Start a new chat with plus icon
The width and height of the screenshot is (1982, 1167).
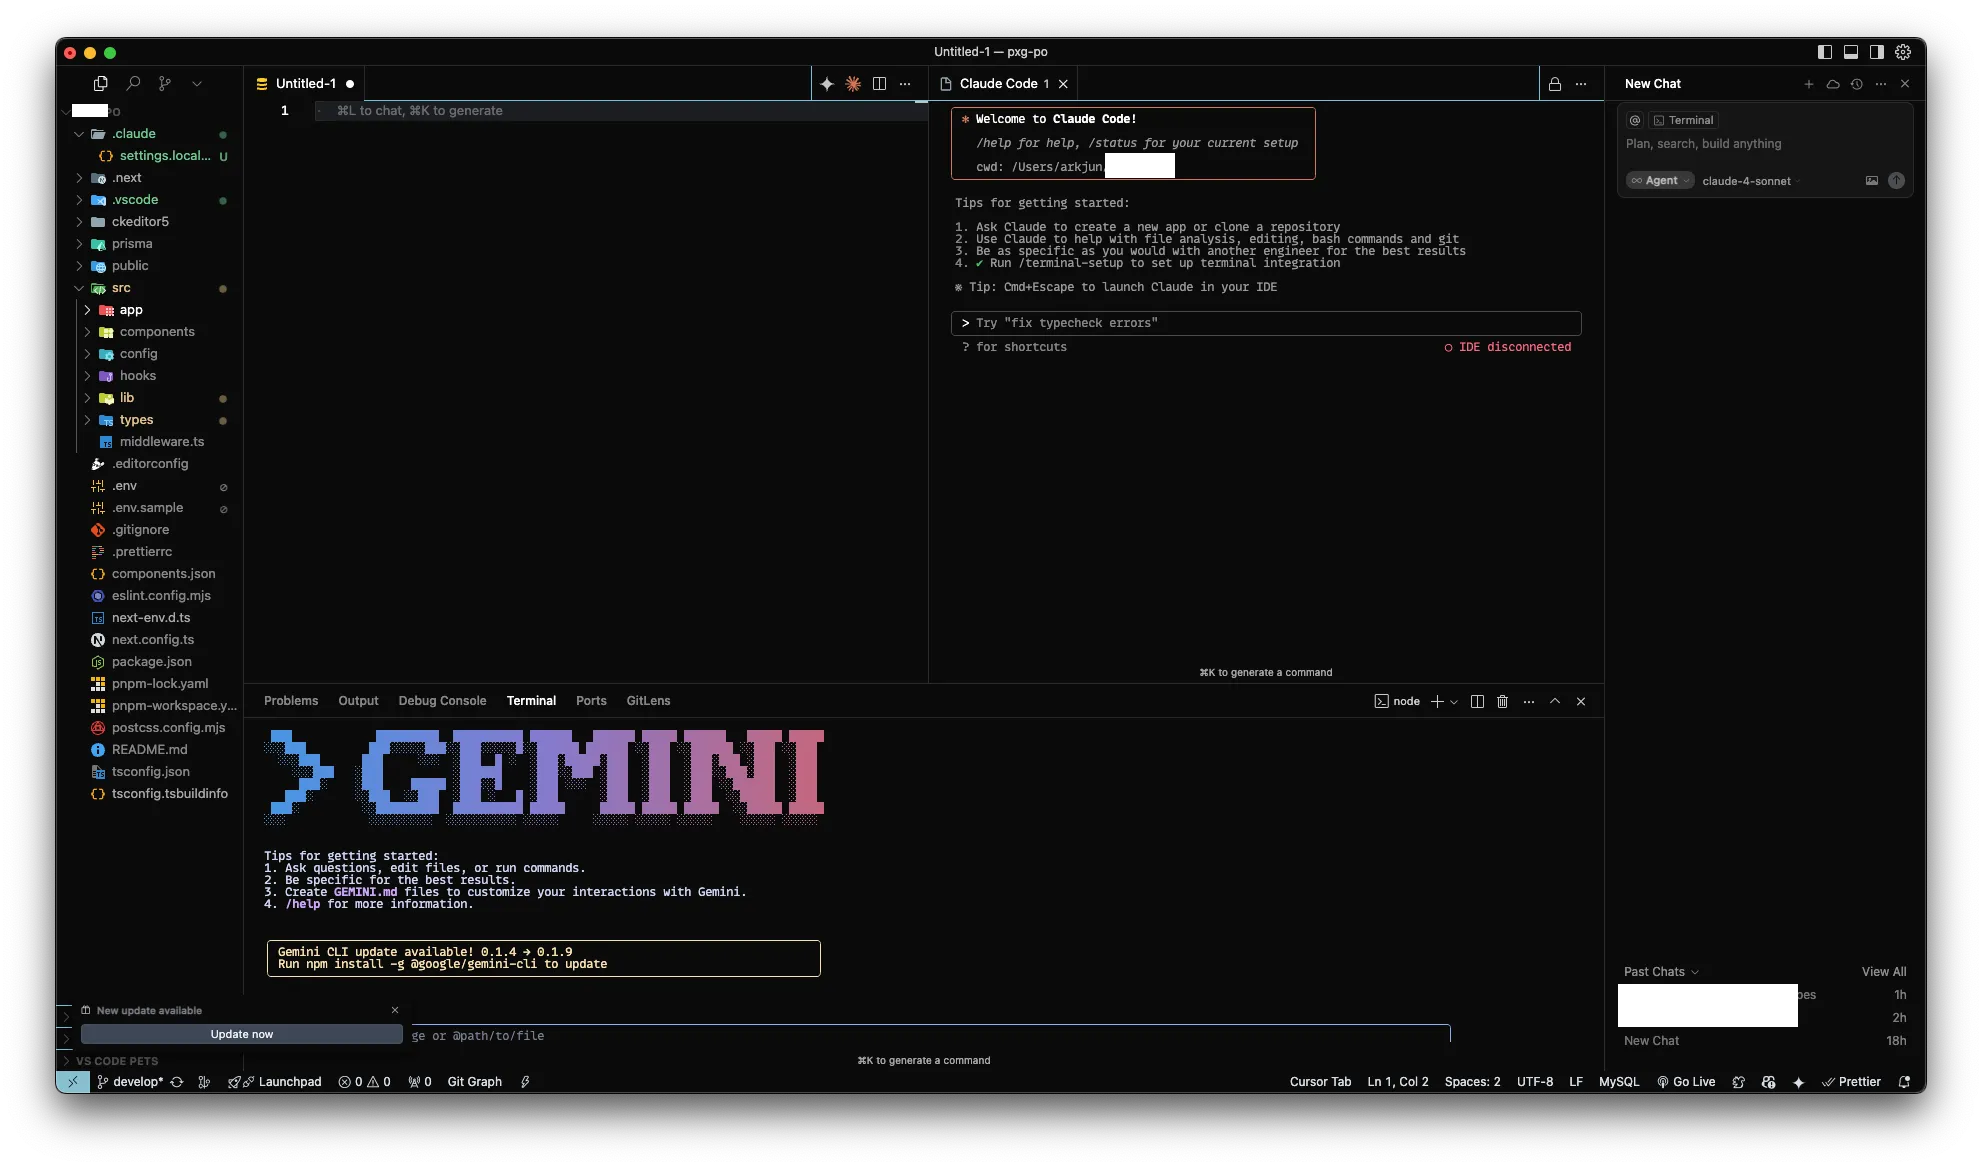pos(1809,84)
